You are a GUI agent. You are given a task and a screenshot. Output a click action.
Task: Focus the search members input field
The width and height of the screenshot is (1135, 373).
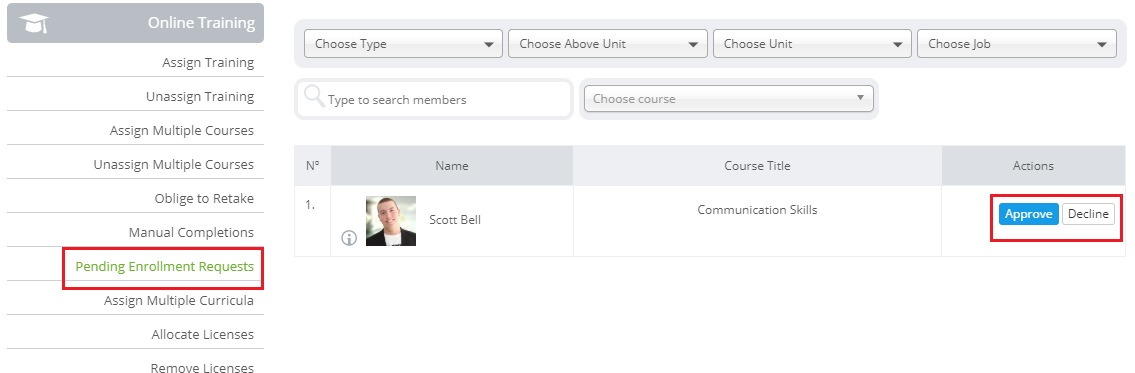[x=434, y=99]
